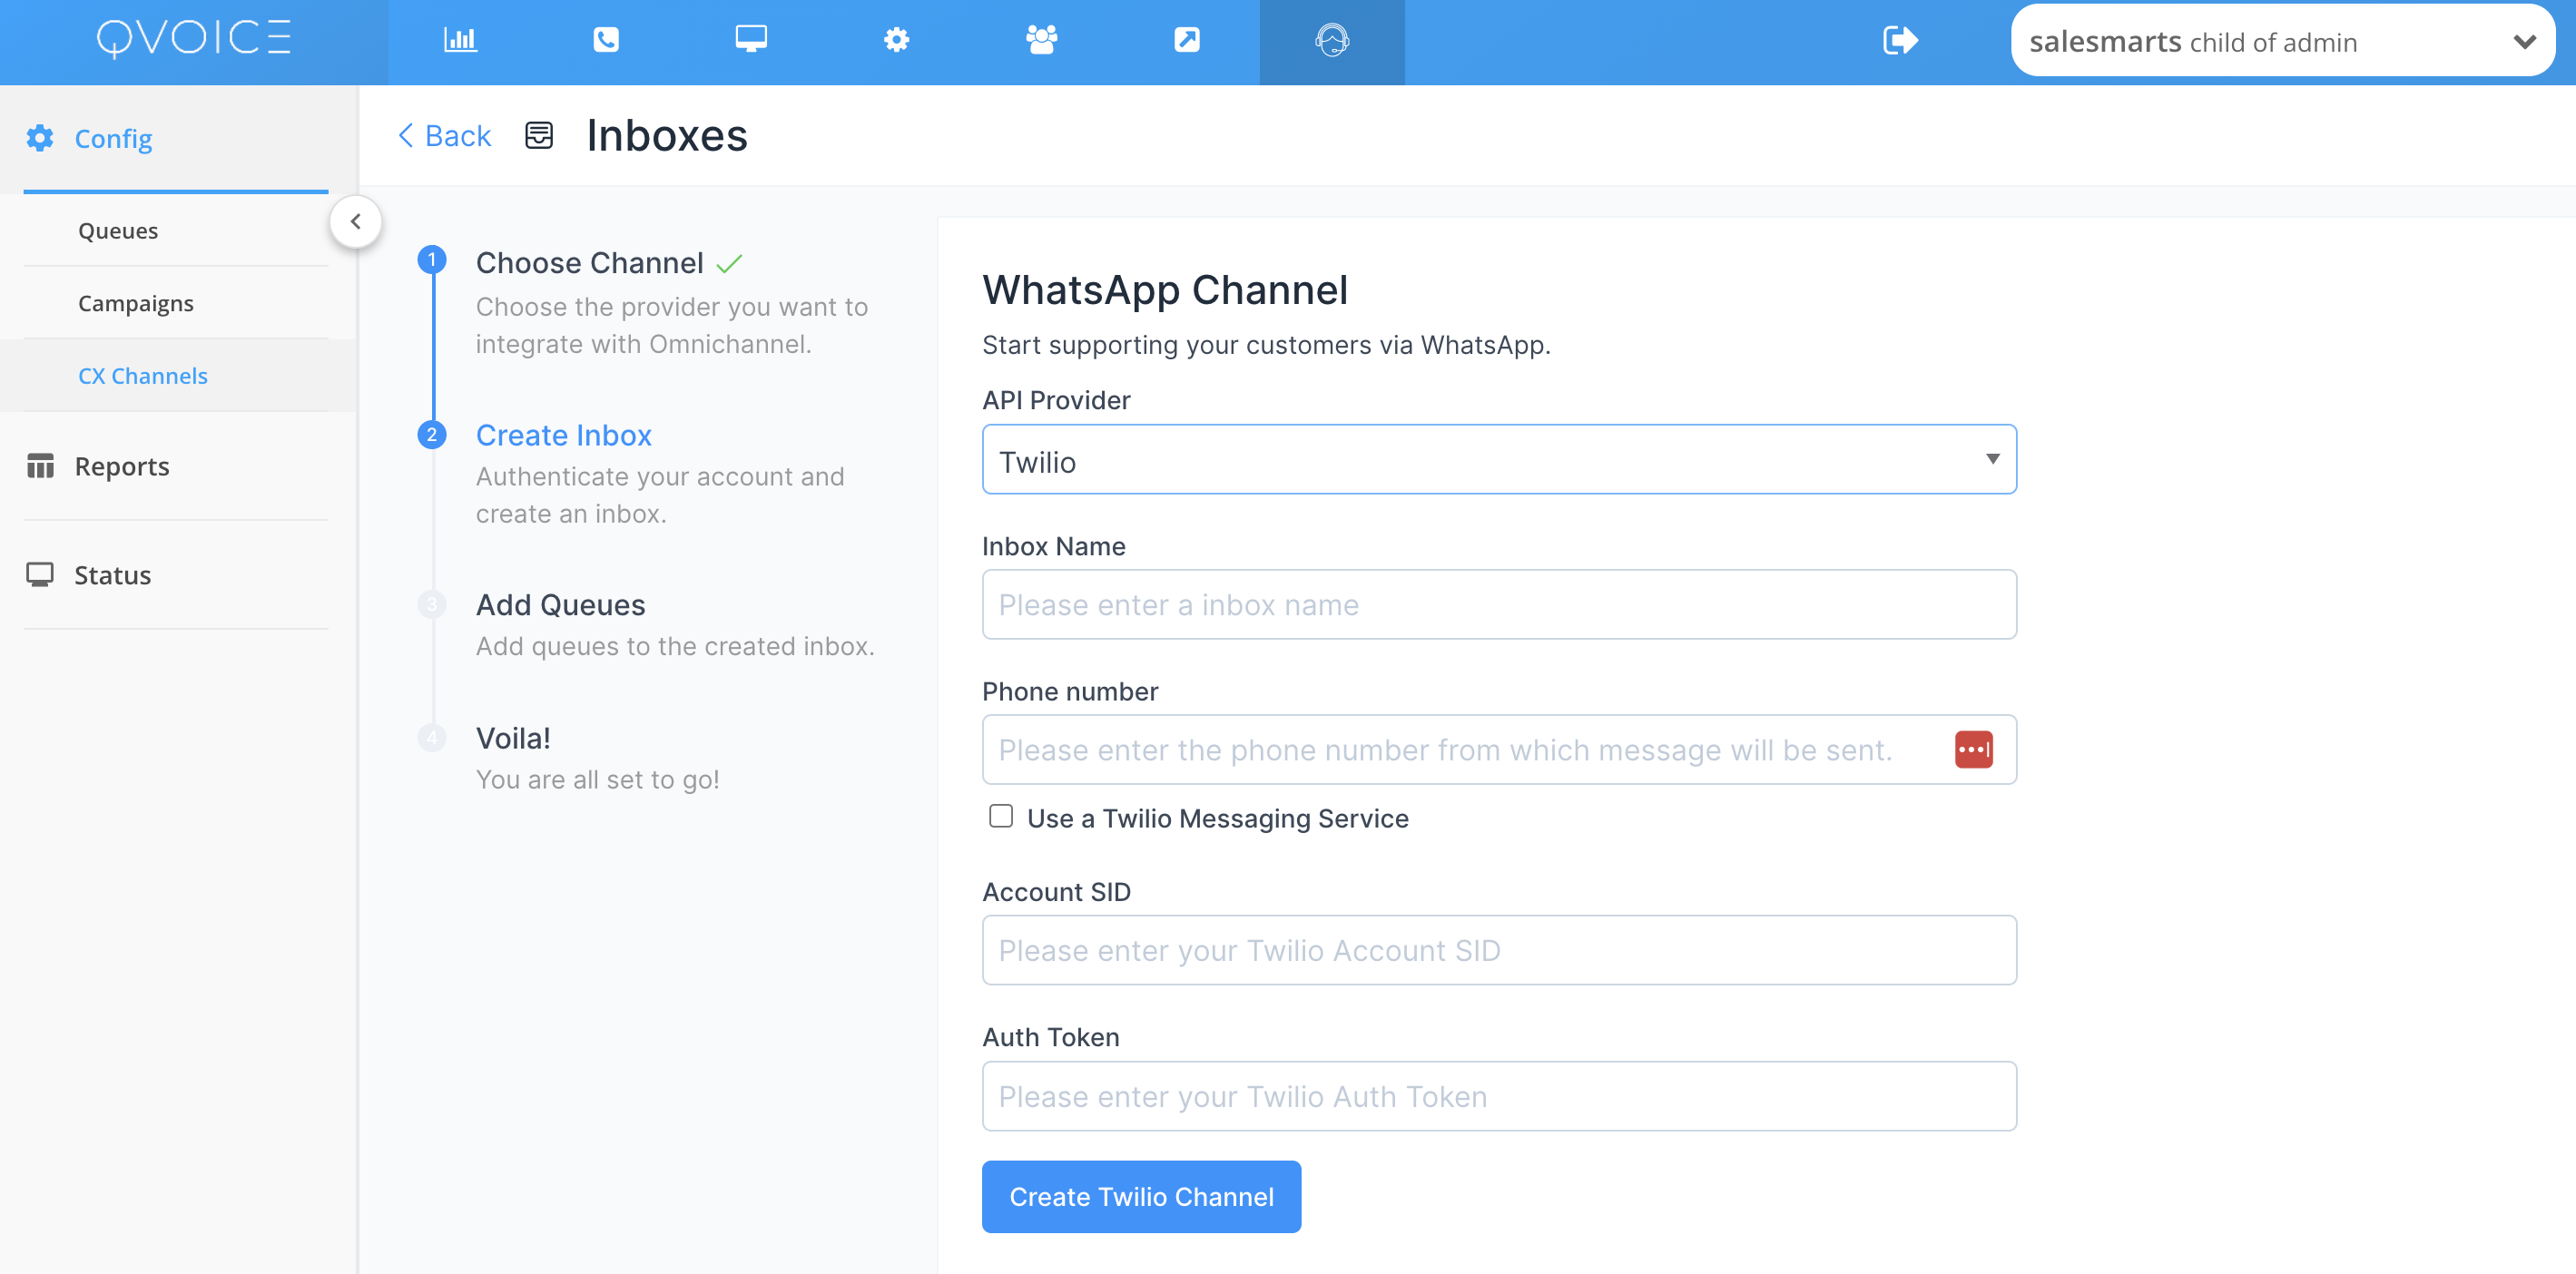
Task: Open the external link arrow icon in top bar
Action: (1187, 40)
